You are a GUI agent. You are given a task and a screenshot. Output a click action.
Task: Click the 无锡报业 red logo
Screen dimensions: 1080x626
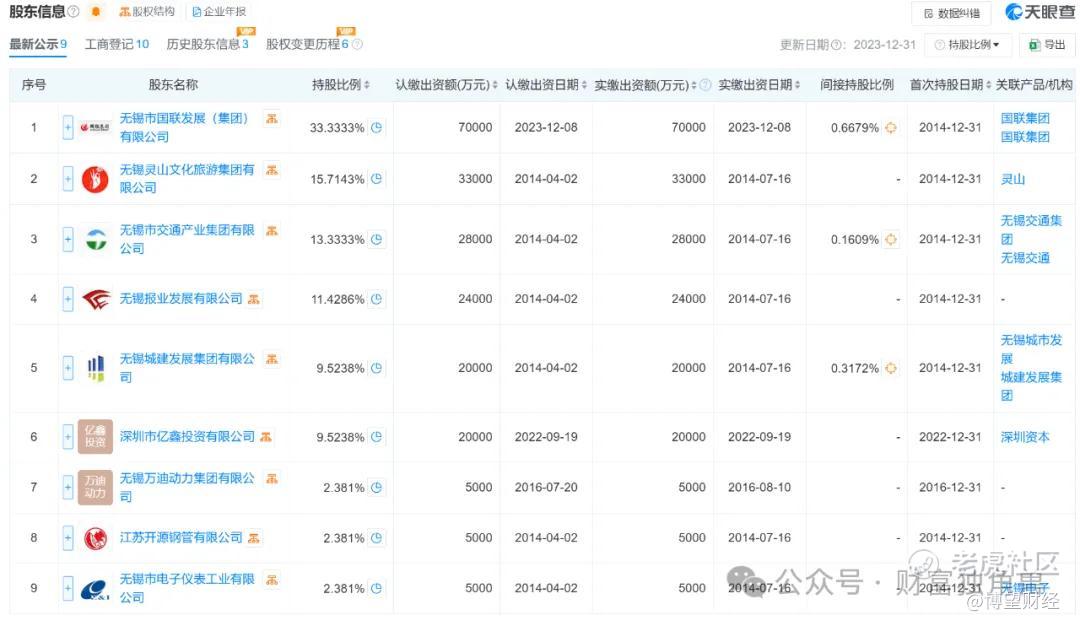pyautogui.click(x=96, y=299)
